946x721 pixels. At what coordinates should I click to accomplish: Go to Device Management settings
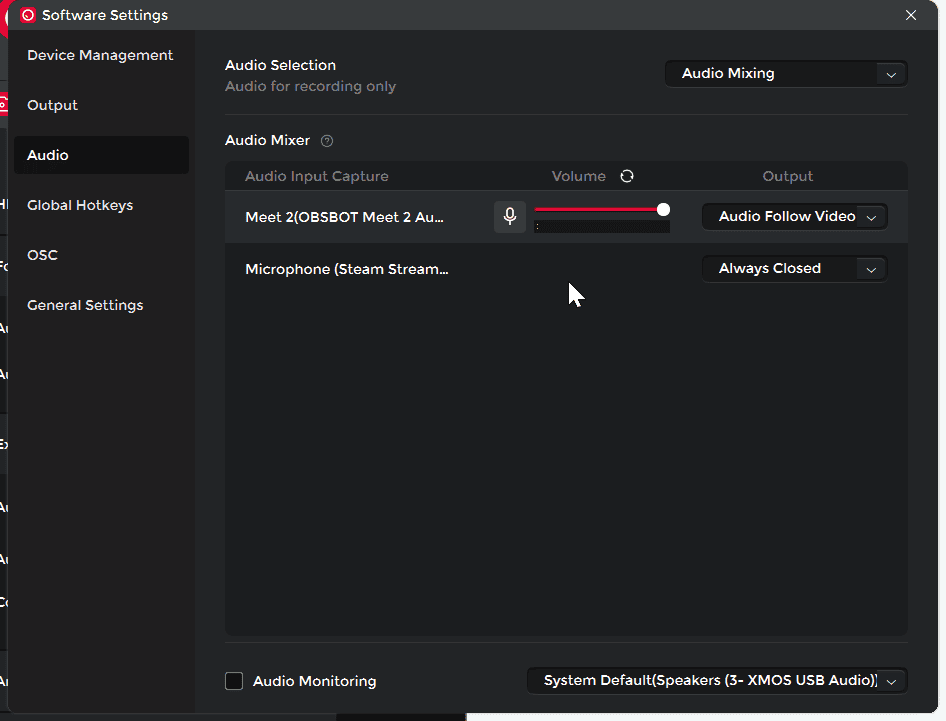tap(100, 55)
